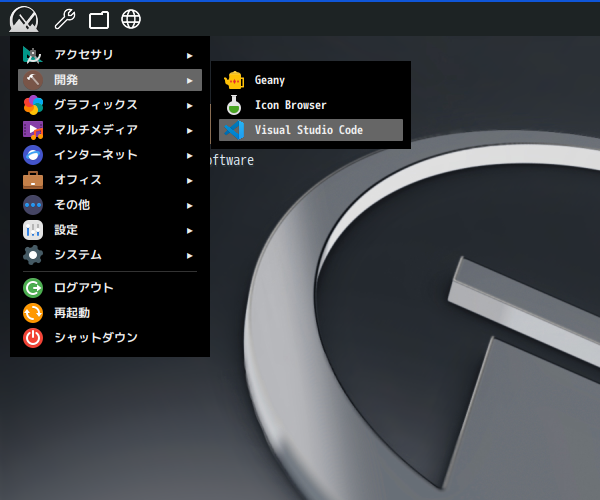Select the highlighted 開発 menu entry

(66, 80)
